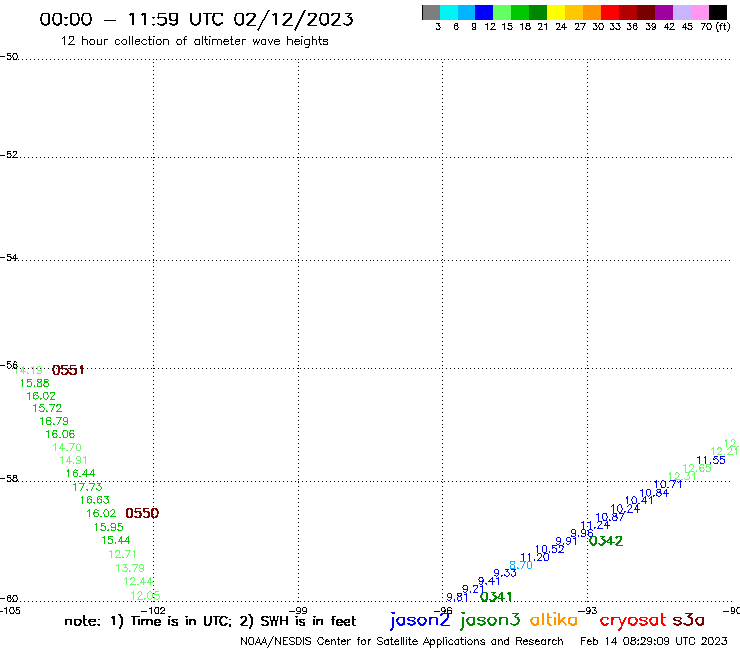
Task: Click the NOAA/NESDIS Center credit line
Action: pos(402,641)
